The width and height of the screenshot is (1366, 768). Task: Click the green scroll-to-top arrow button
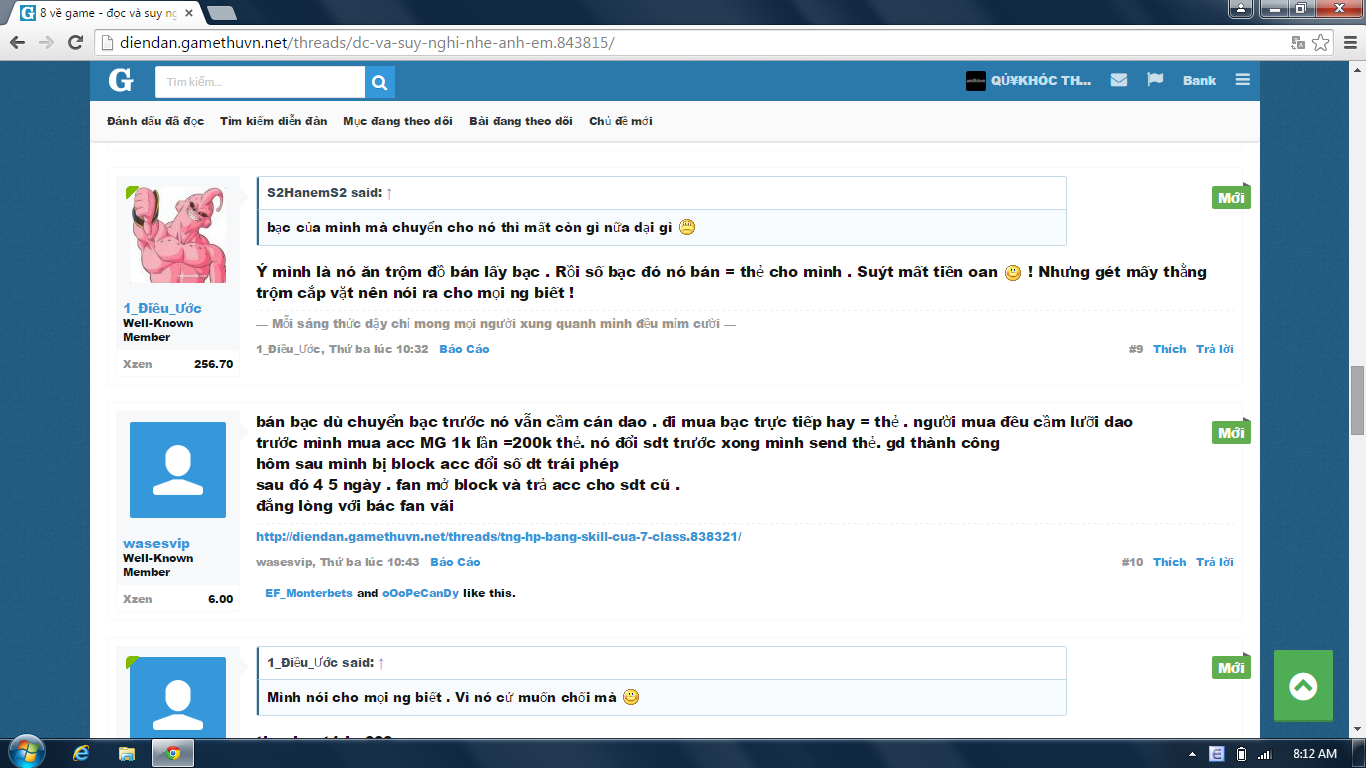click(1303, 686)
